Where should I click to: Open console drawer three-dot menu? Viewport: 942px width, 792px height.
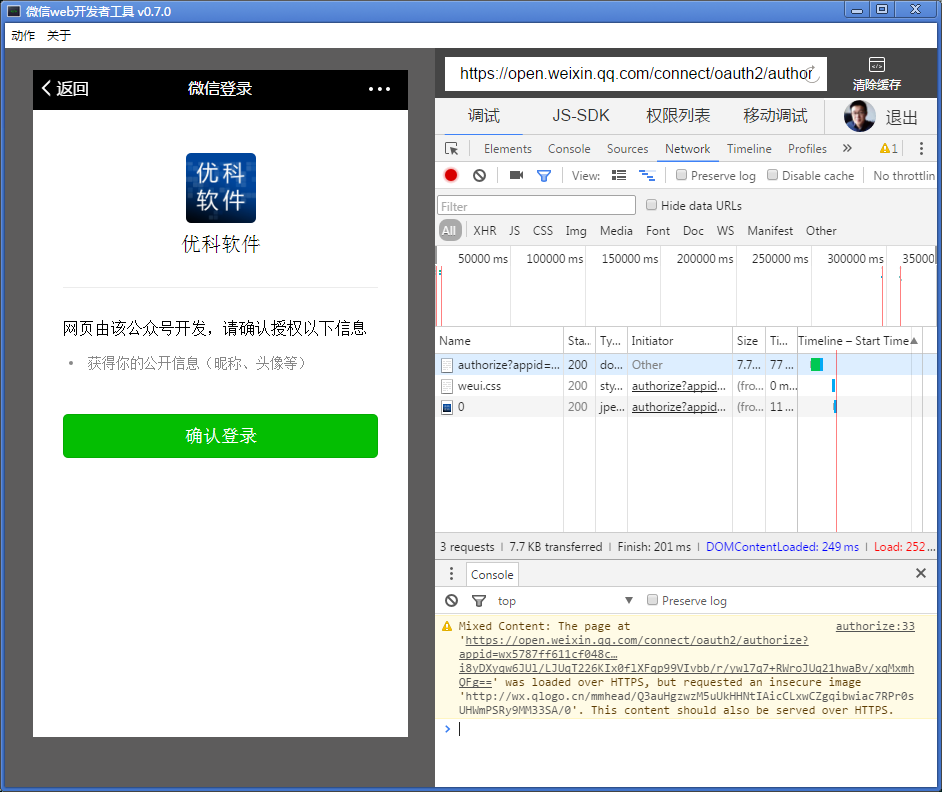451,574
